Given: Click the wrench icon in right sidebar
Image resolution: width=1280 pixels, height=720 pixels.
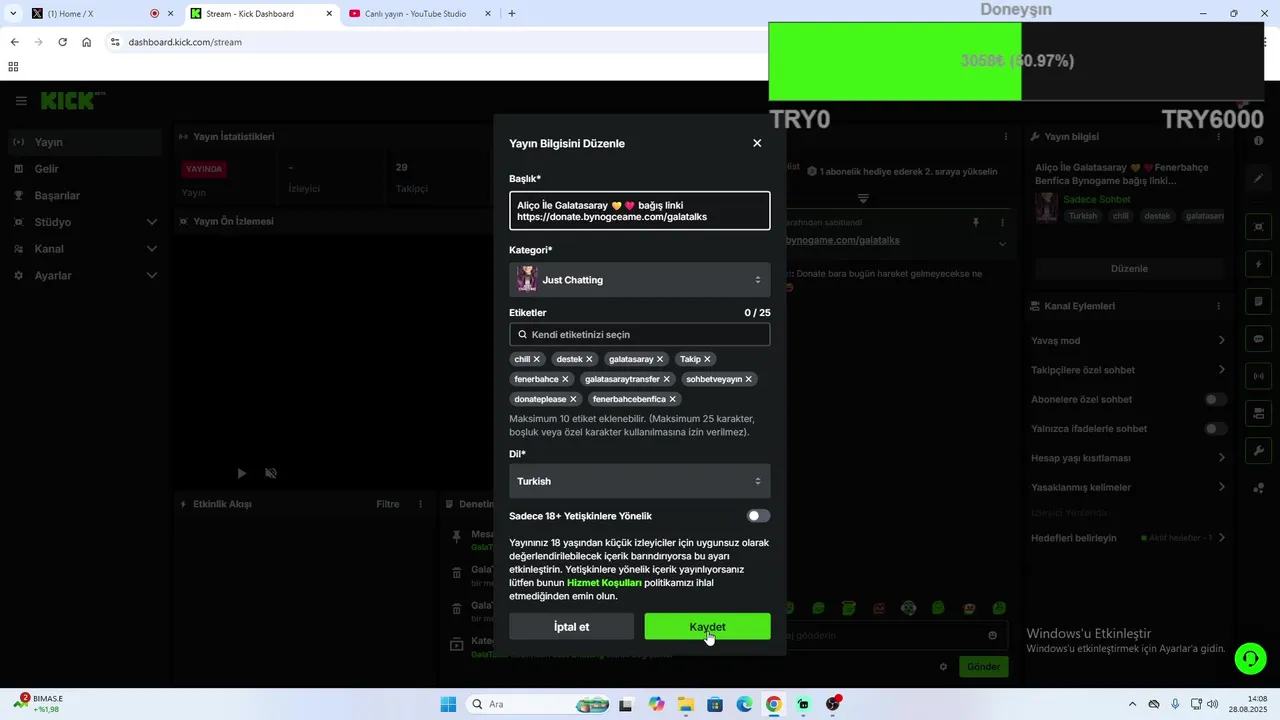Looking at the screenshot, I should [1259, 451].
